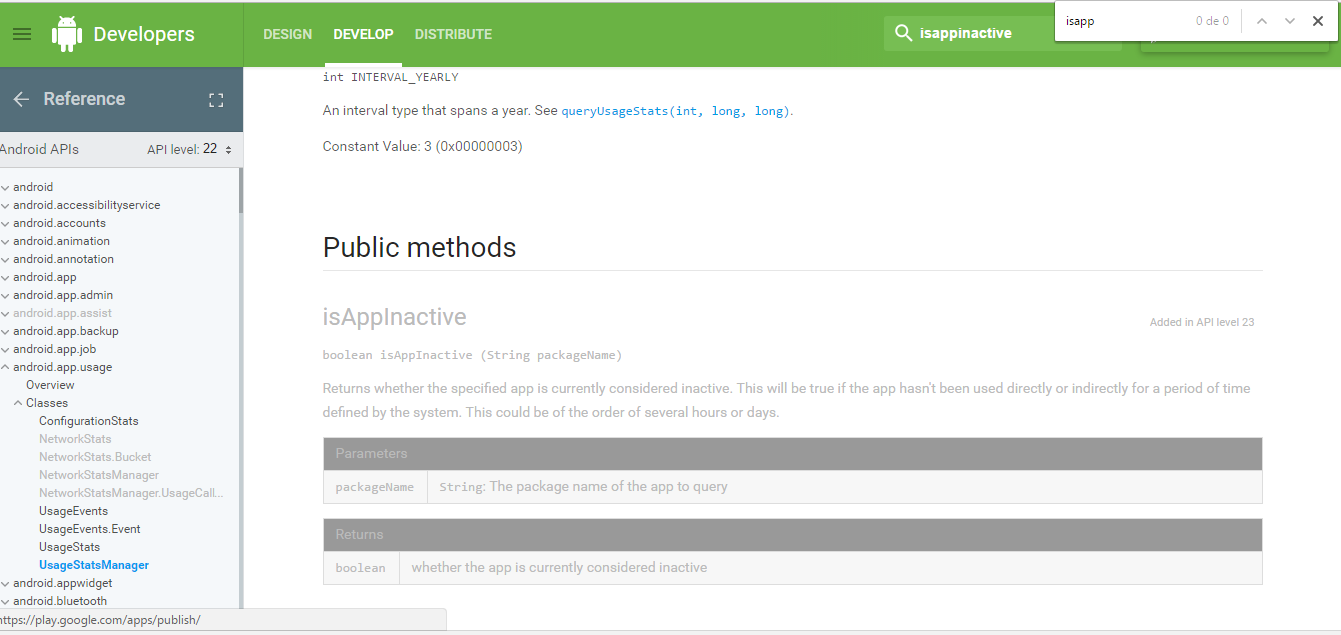Viewport: 1341px width, 635px height.
Task: Open the NetworkStats class
Action: click(75, 439)
